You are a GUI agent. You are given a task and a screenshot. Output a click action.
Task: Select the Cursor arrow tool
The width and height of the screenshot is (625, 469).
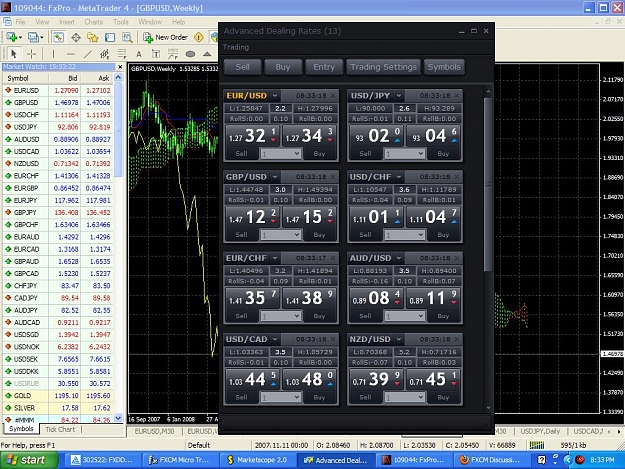tap(14, 53)
